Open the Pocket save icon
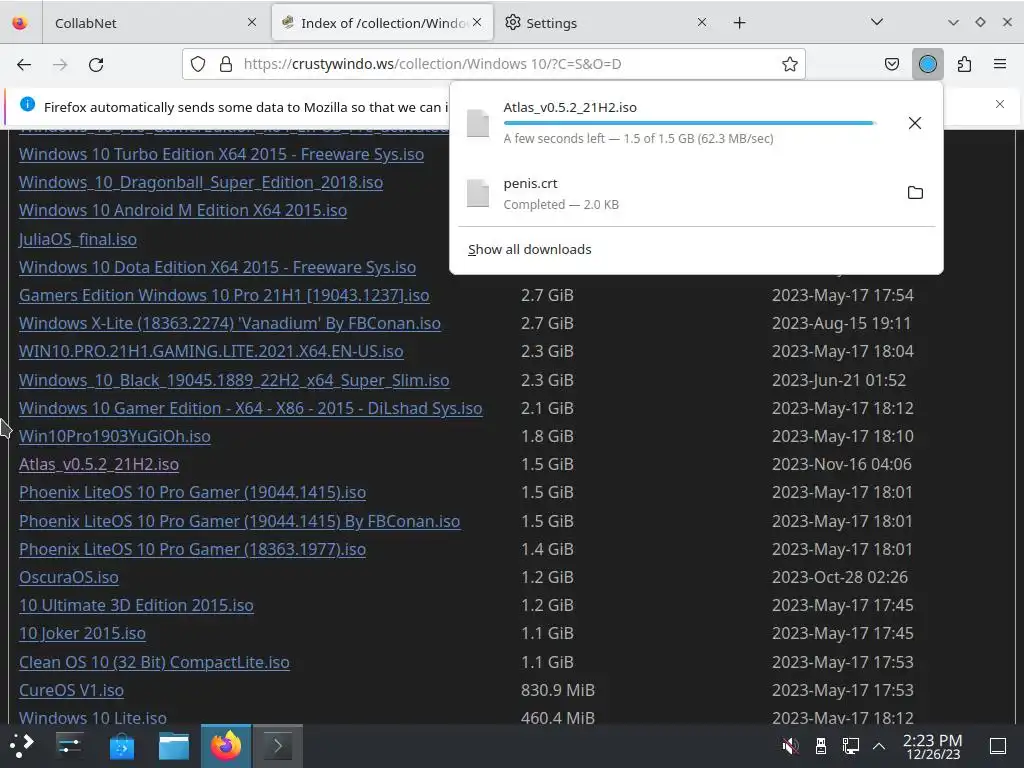Viewport: 1024px width, 768px height. click(x=891, y=64)
